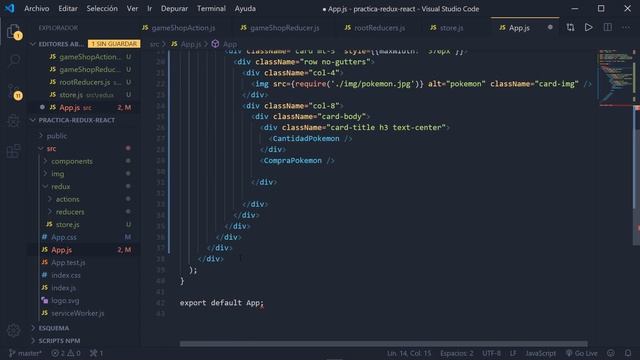Open Depurar menu
The image size is (640, 360).
point(174,9)
